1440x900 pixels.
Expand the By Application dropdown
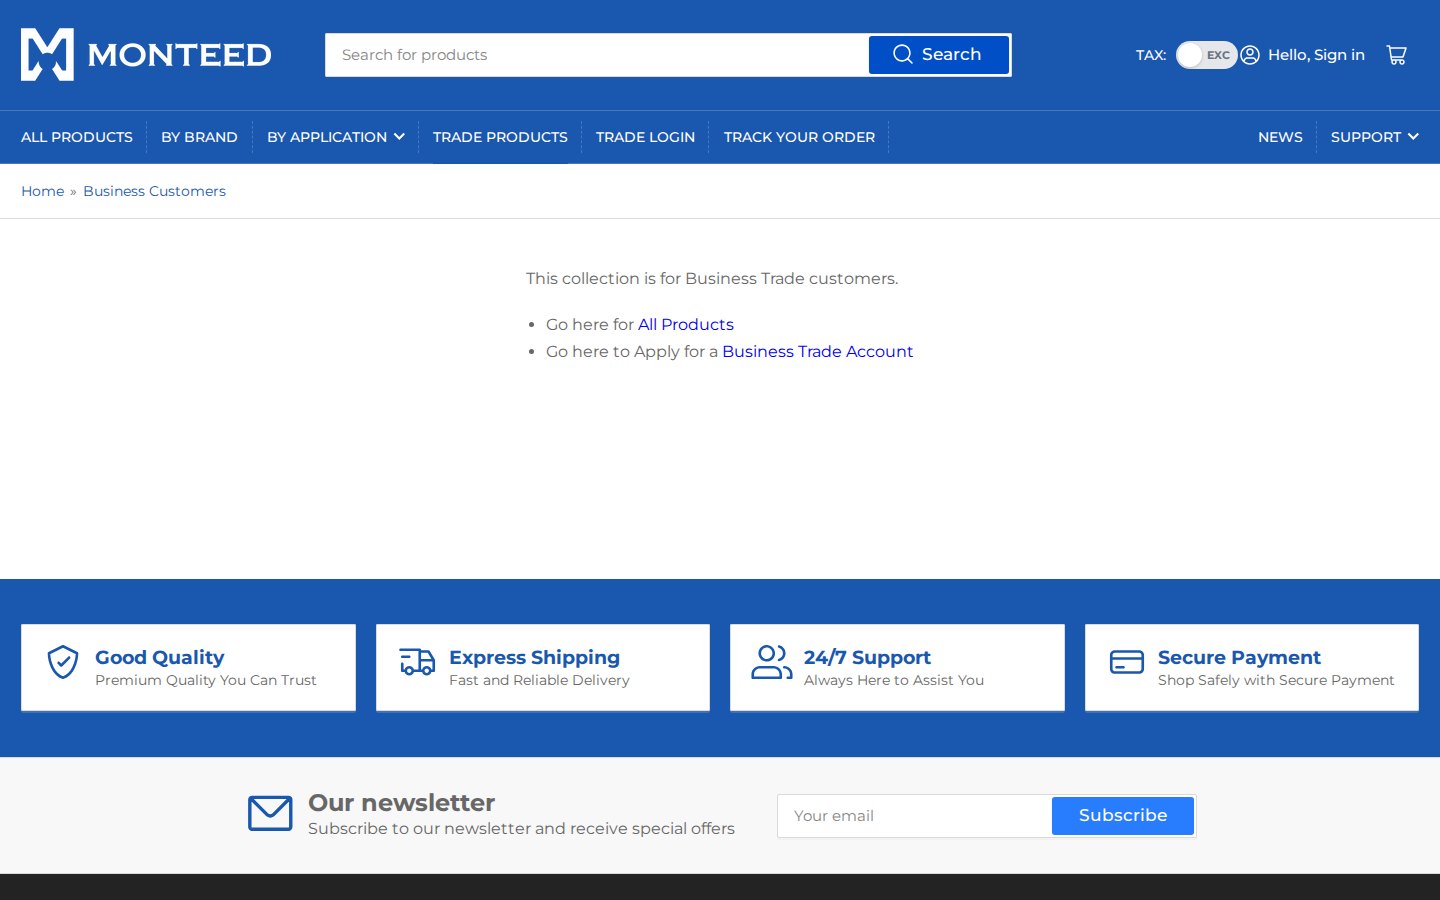(x=335, y=137)
